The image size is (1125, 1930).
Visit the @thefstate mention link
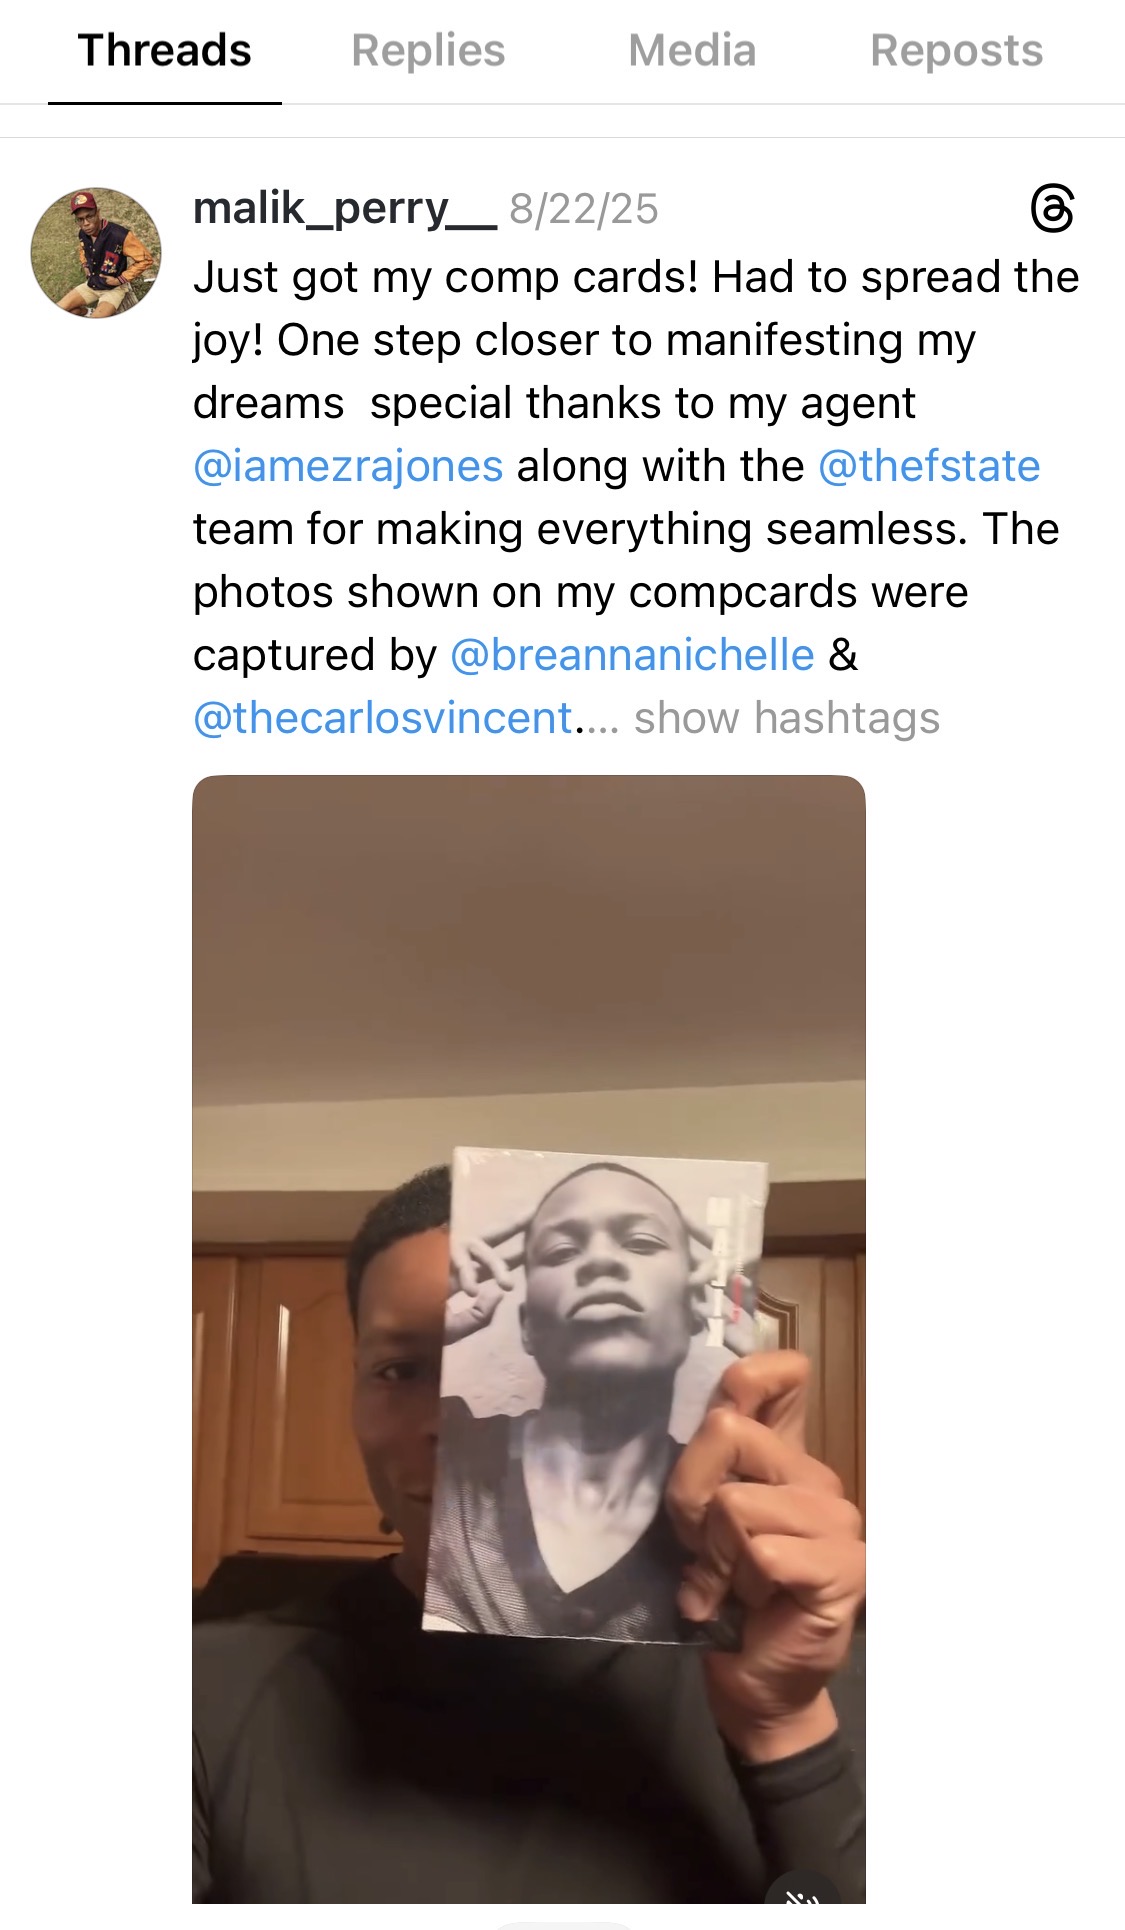(929, 466)
